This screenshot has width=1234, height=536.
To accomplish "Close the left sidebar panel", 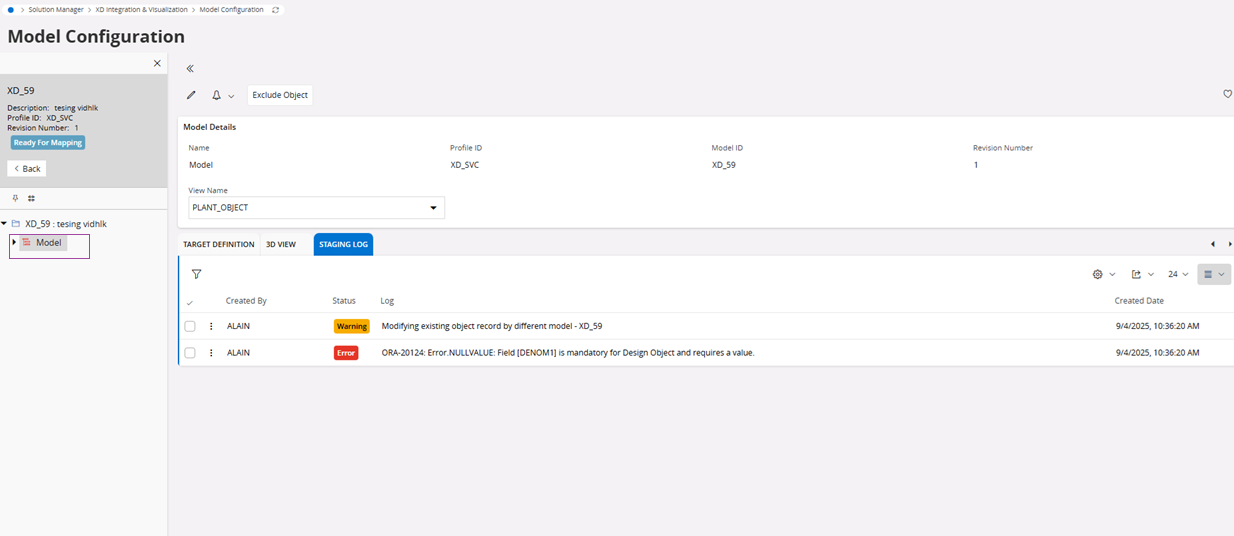I will click(157, 63).
